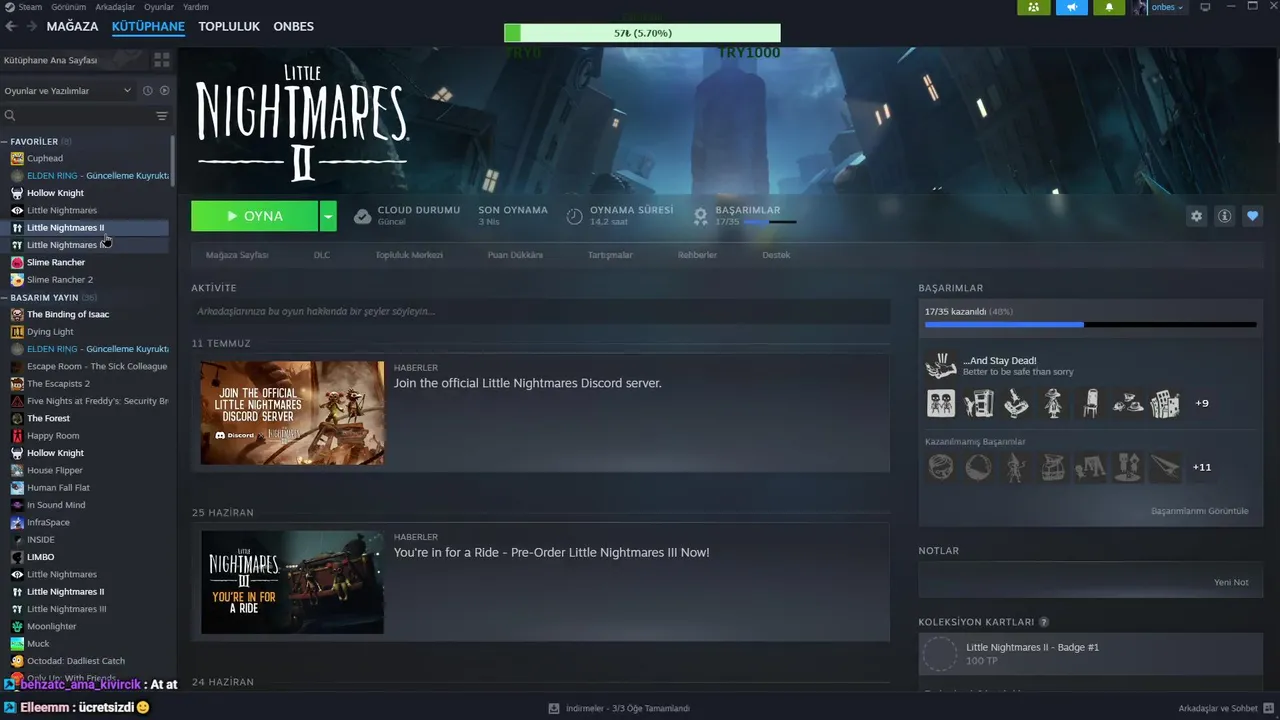Screen dimensions: 1280x720
Task: Toggle the favorite heart for Little Nightmares II
Action: pyautogui.click(x=1252, y=216)
